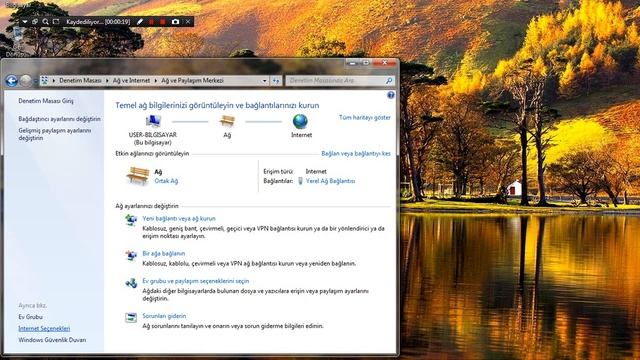
Task: Open Denetim Masası Giriş link
Action: point(46,101)
